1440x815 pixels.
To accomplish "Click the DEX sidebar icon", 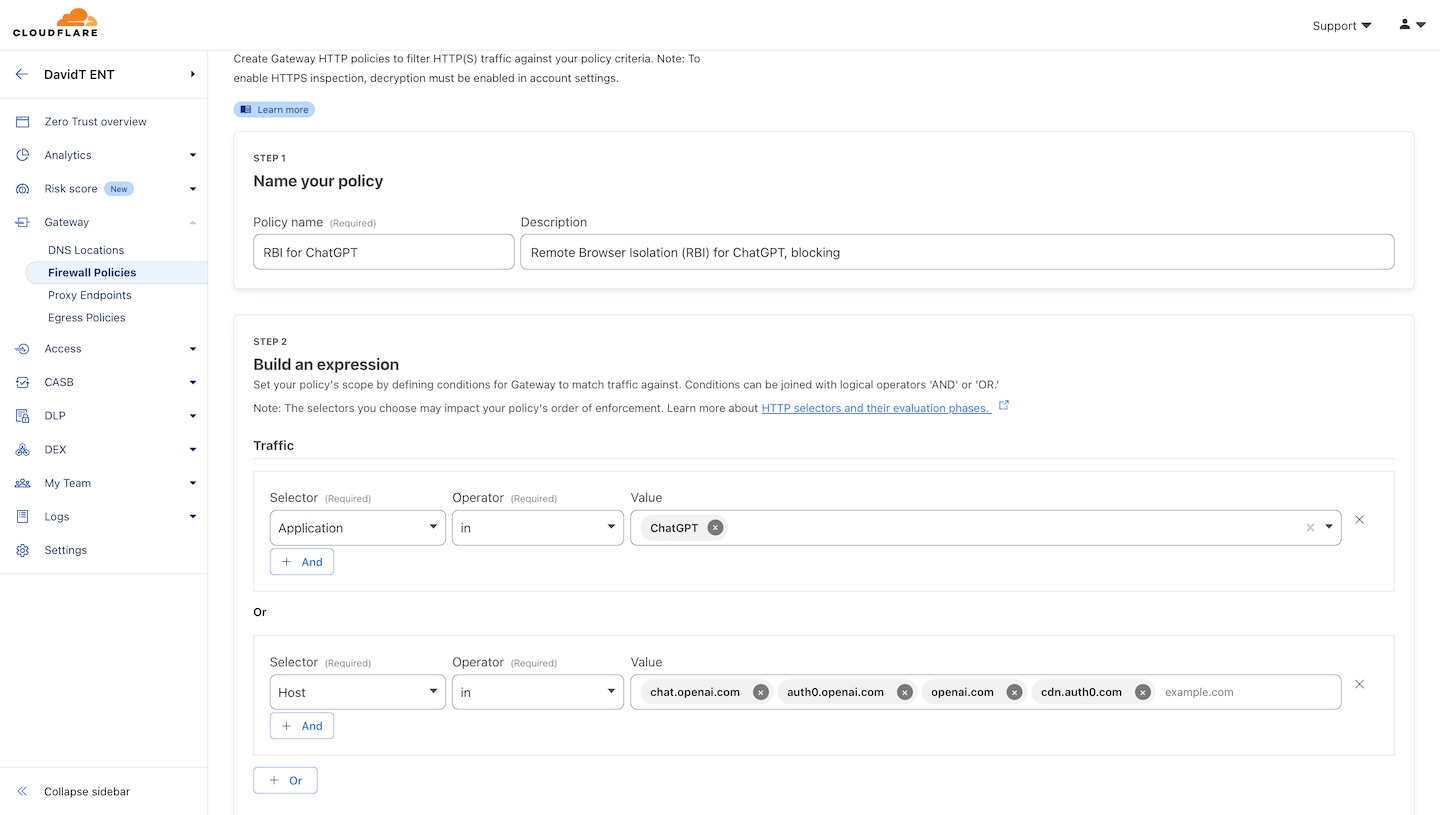I will 22,450.
